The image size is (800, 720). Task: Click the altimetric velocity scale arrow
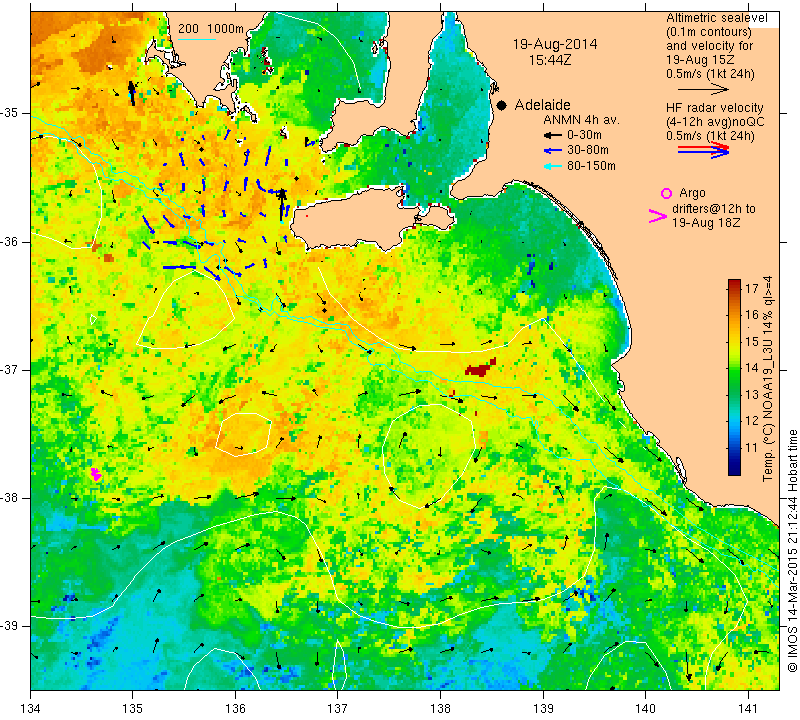point(703,89)
